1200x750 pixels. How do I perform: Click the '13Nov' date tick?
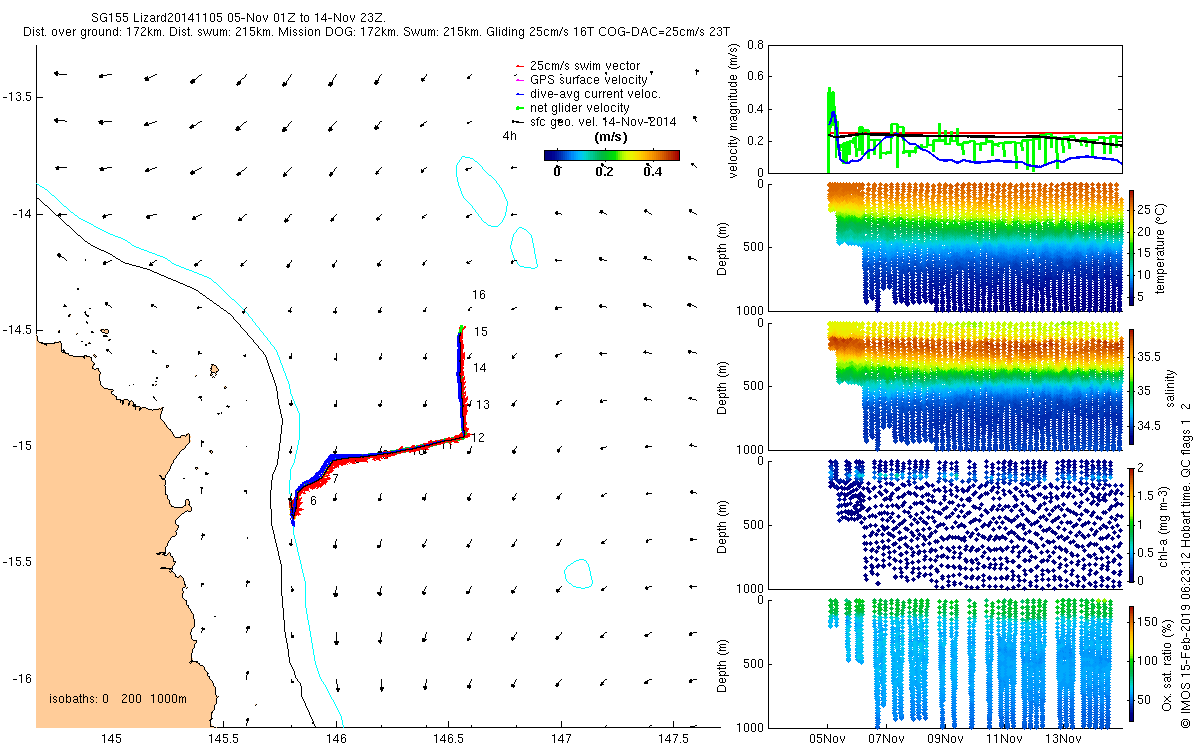(x=1063, y=739)
